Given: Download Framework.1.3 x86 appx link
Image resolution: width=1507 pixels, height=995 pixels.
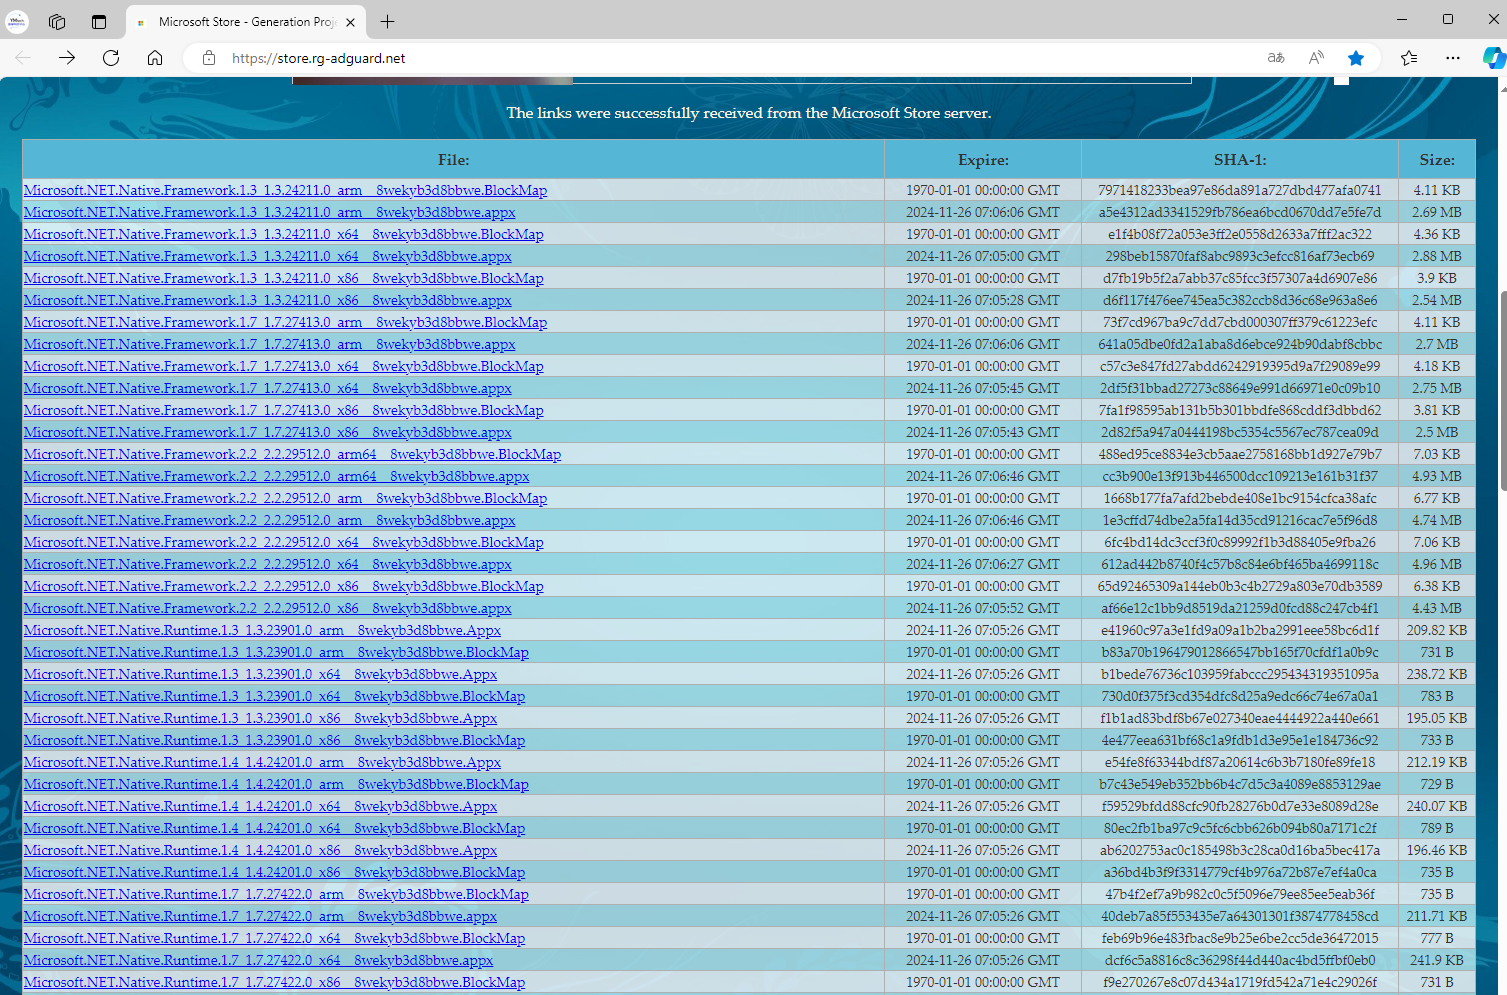Looking at the screenshot, I should tap(267, 300).
